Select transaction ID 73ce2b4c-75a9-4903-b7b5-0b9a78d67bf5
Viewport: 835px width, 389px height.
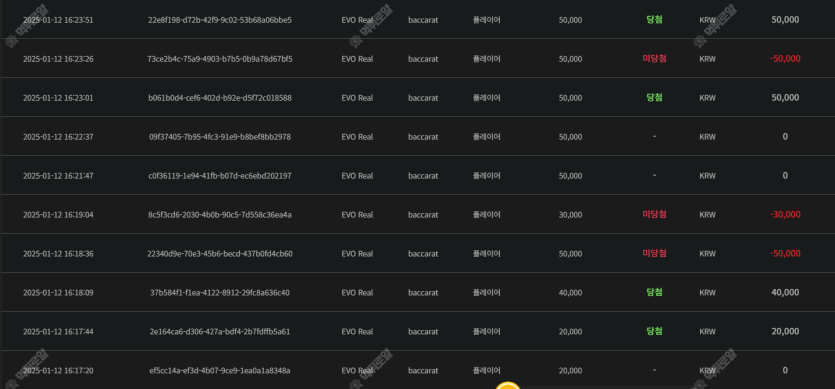(220, 59)
